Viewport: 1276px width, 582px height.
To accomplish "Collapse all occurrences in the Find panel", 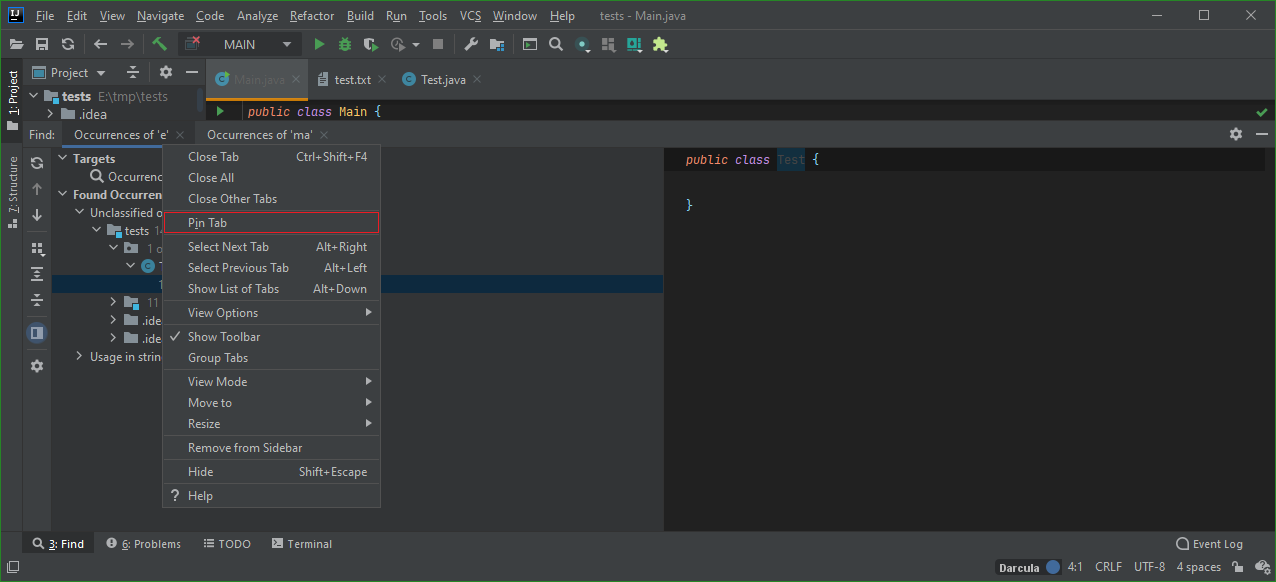I will point(36,300).
